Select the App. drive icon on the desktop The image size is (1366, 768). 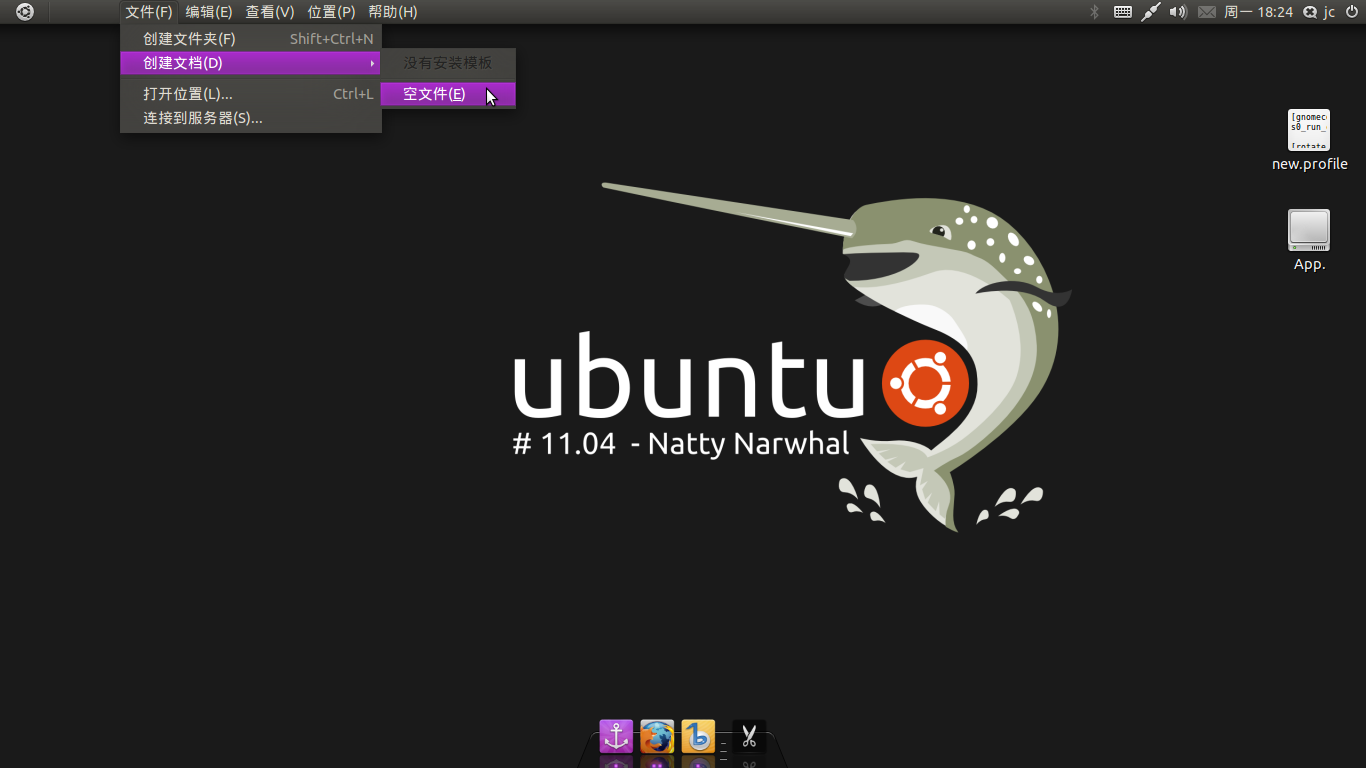pos(1309,230)
